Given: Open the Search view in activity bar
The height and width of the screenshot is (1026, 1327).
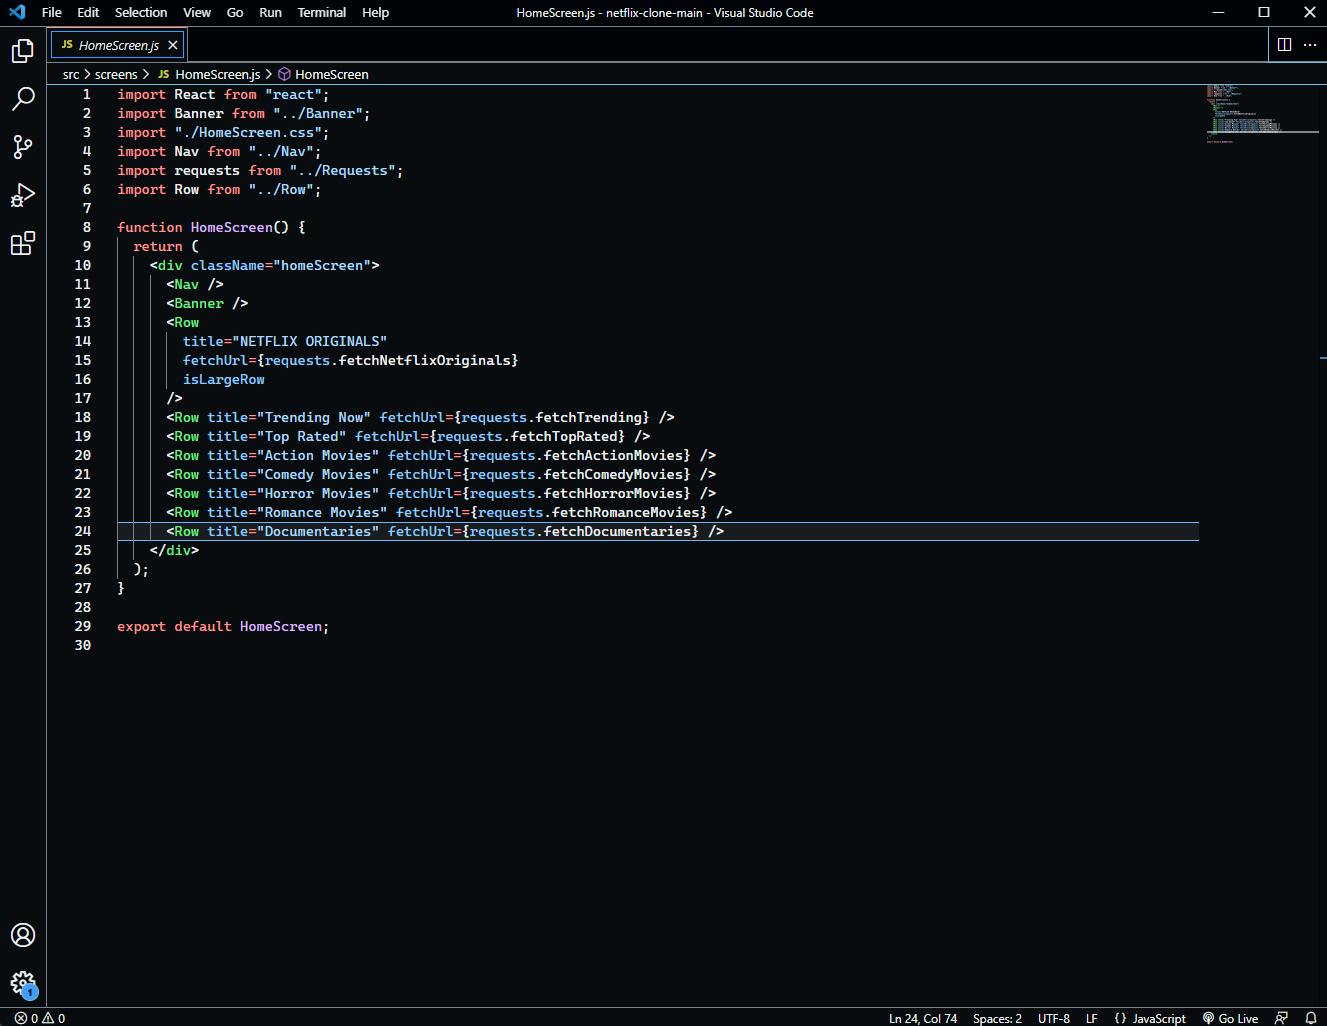Looking at the screenshot, I should [23, 99].
